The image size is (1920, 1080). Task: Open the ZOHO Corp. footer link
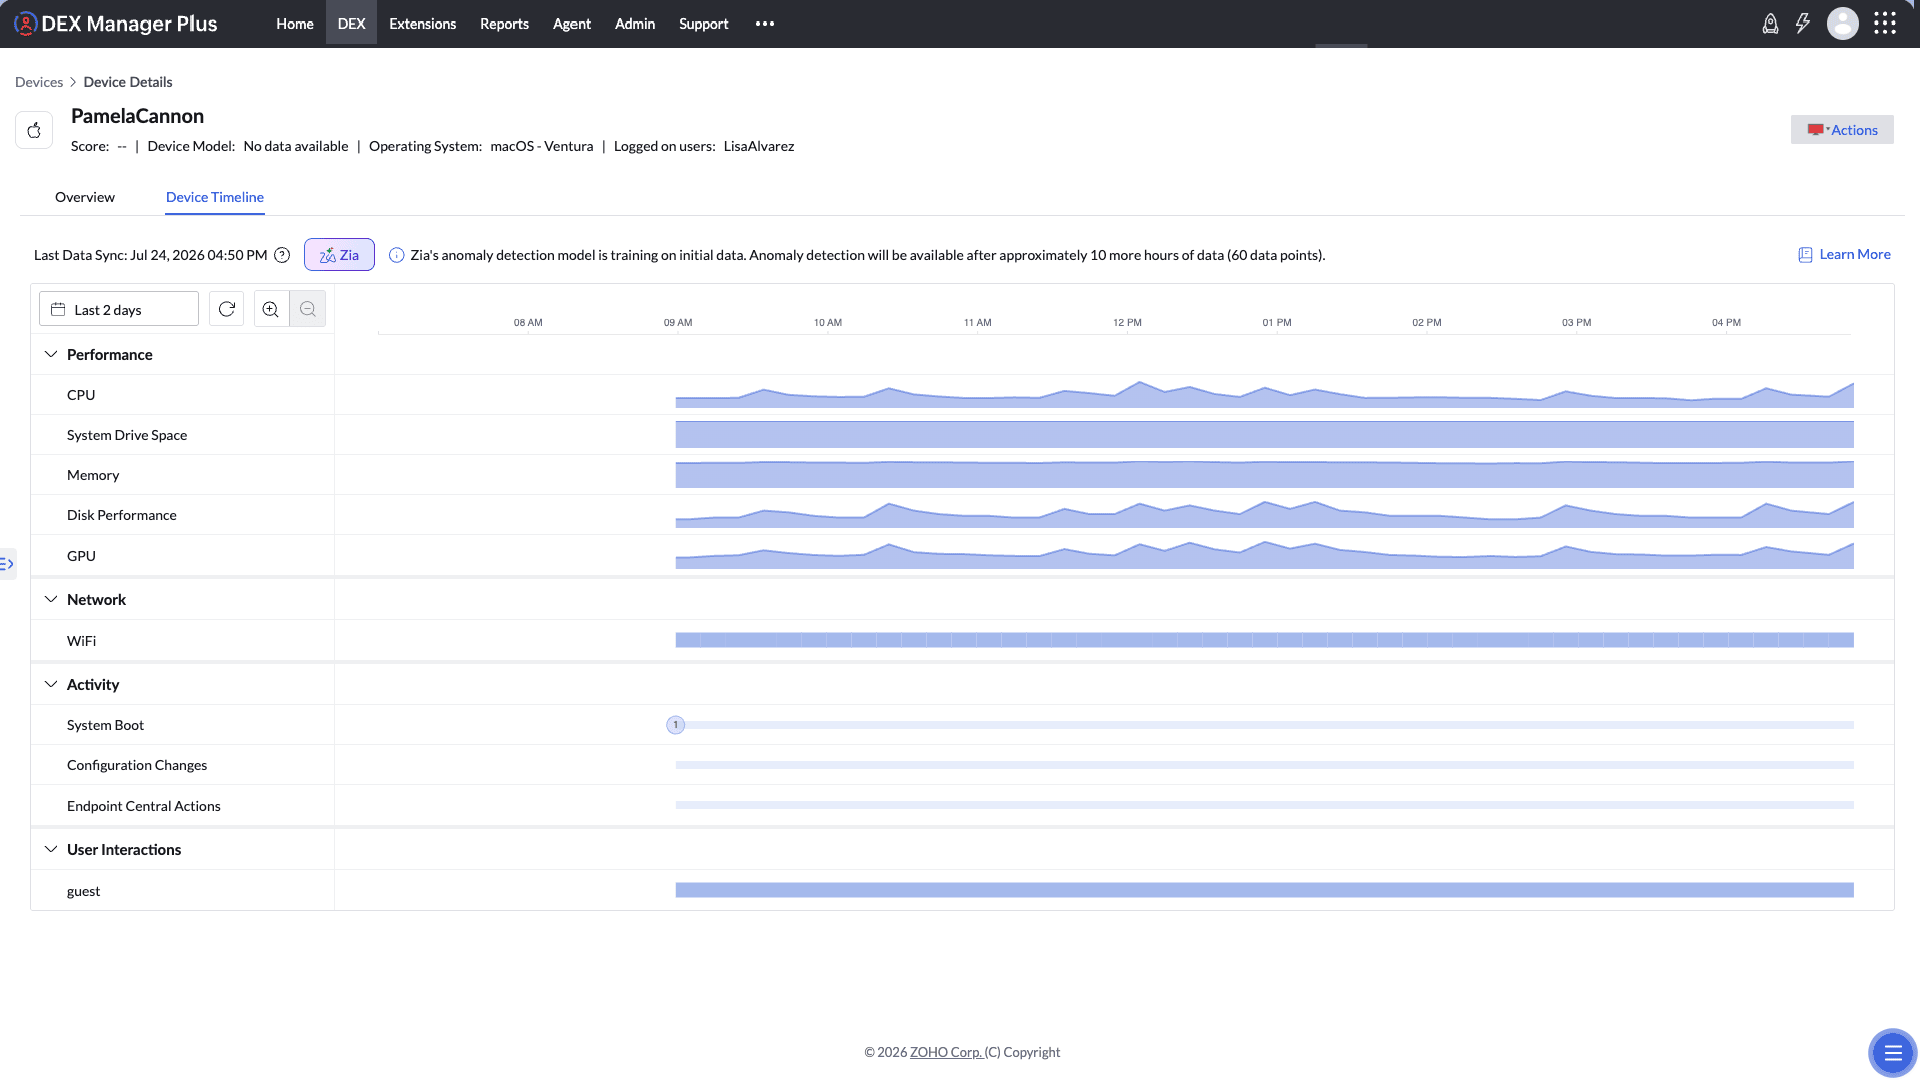point(946,1052)
